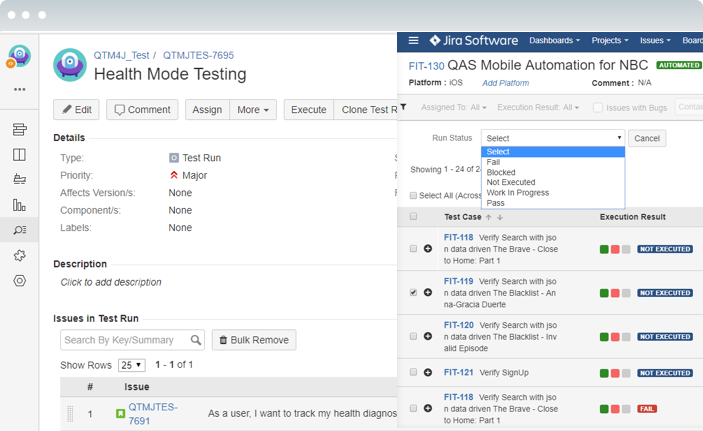Click the Test Run type icon

pyautogui.click(x=174, y=158)
